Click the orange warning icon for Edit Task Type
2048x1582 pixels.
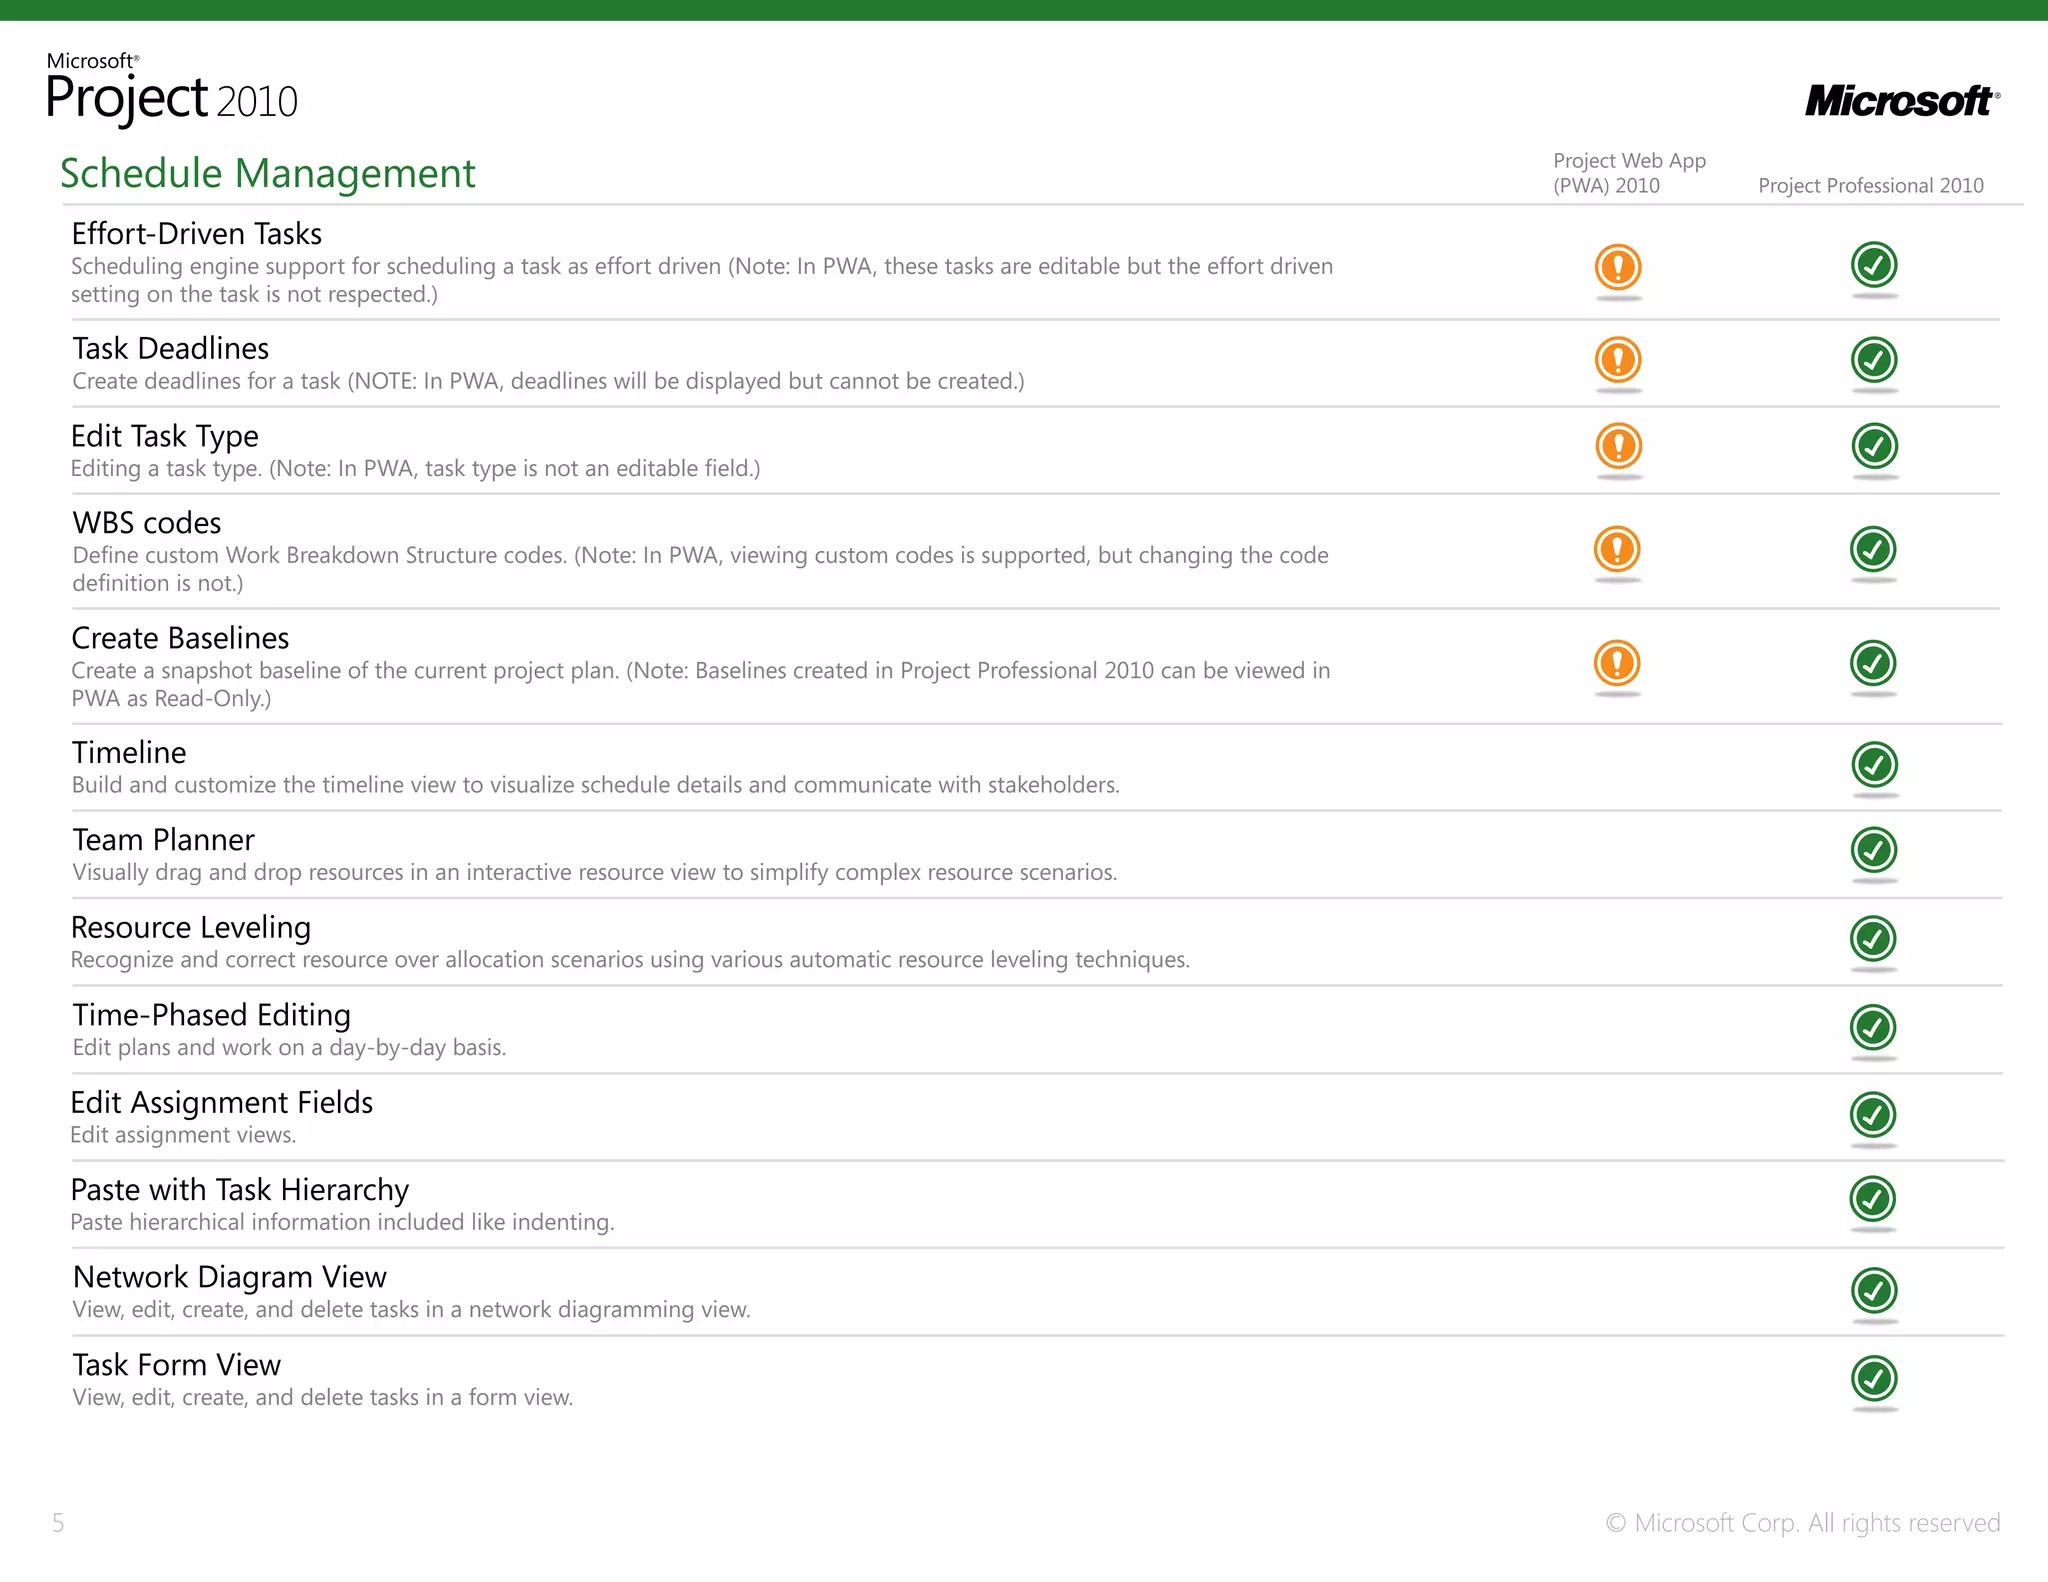click(1618, 446)
